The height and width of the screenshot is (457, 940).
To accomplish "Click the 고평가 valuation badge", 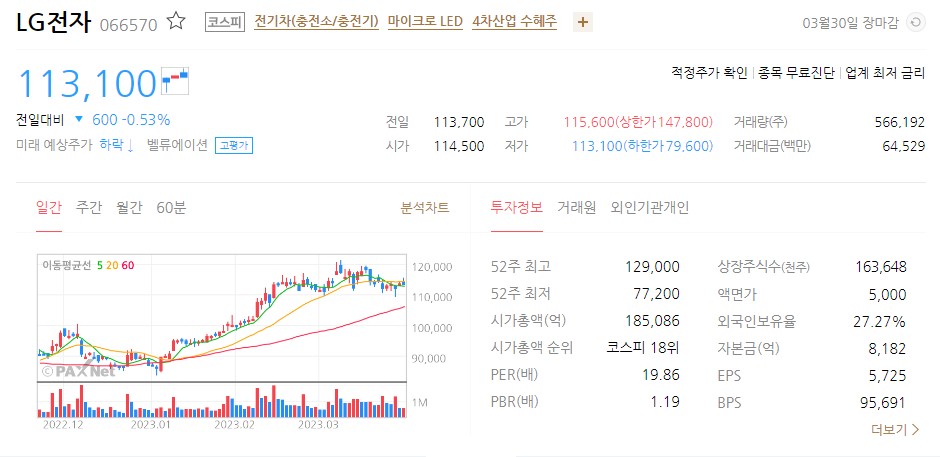I will click(x=234, y=145).
